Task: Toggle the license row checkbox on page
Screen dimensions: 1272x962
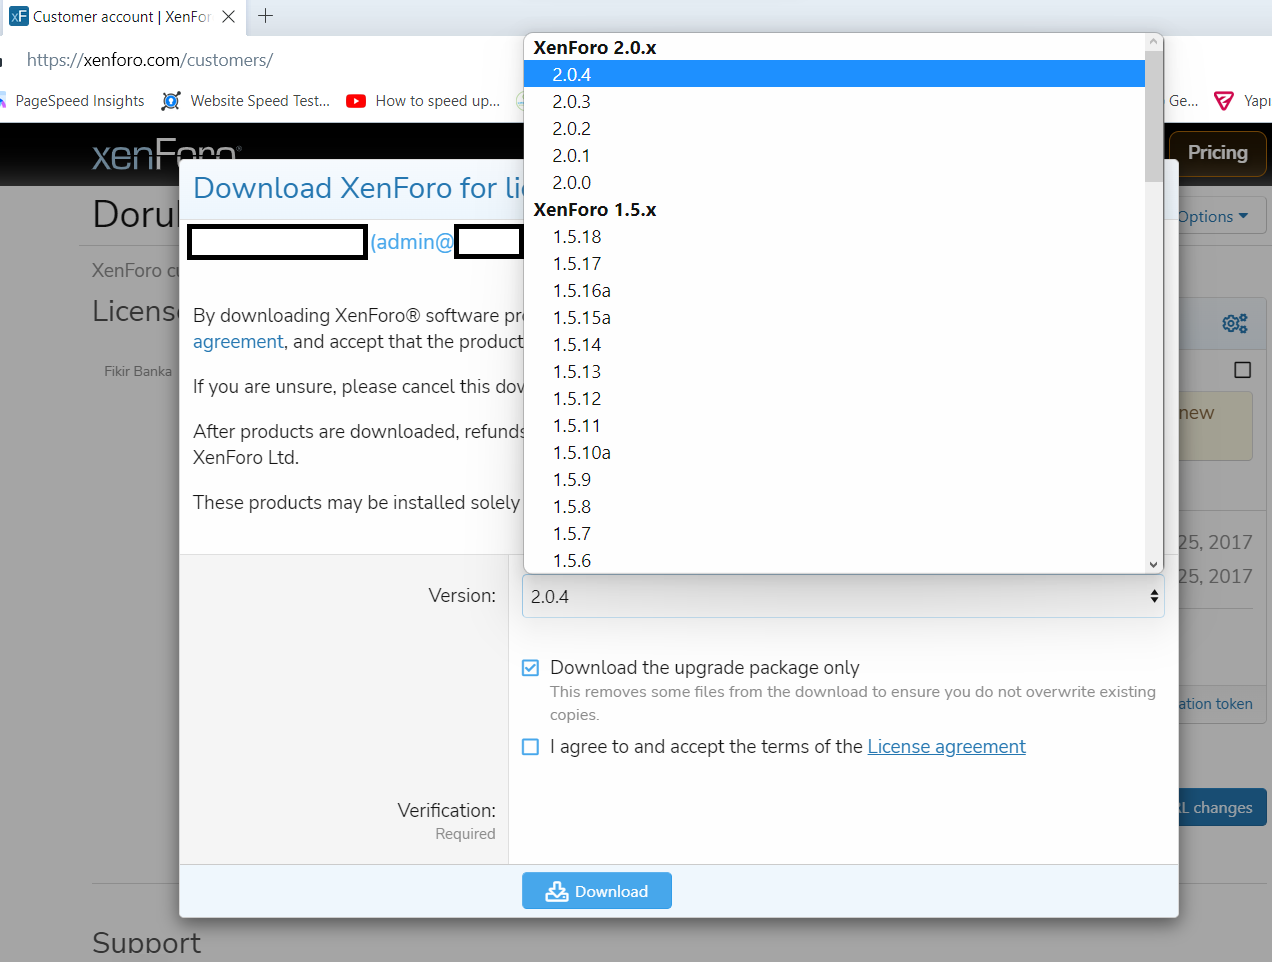Action: (1243, 370)
